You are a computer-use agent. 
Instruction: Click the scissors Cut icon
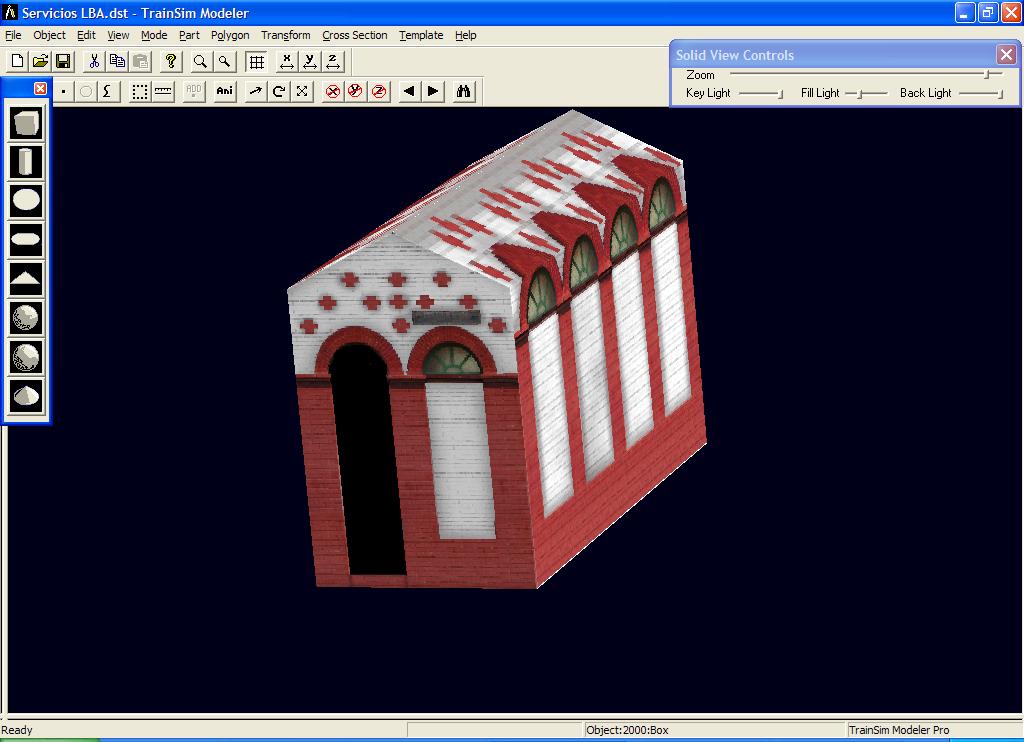(94, 62)
